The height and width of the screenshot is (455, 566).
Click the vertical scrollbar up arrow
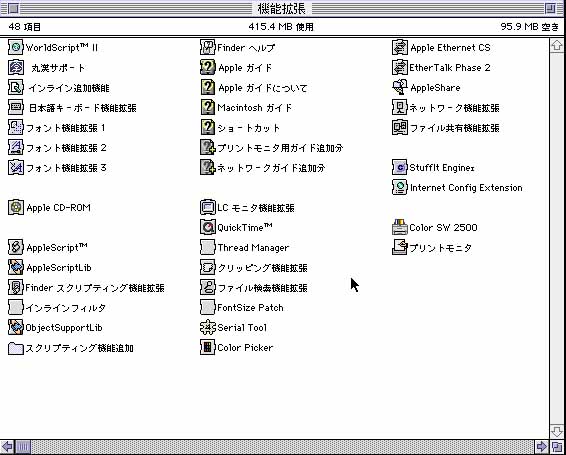click(557, 46)
